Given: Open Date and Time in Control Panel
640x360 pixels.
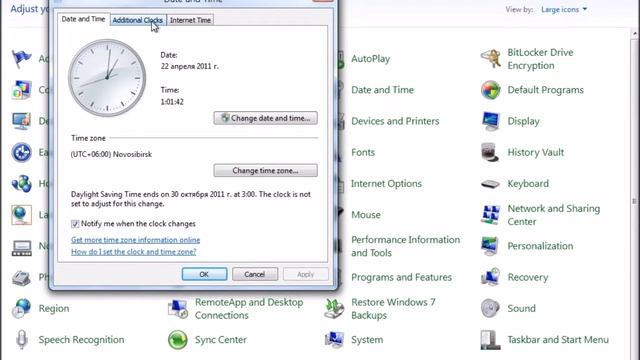Looking at the screenshot, I should click(382, 90).
